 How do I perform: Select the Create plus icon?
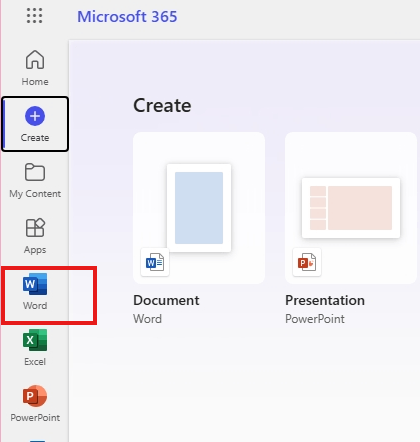(35, 116)
